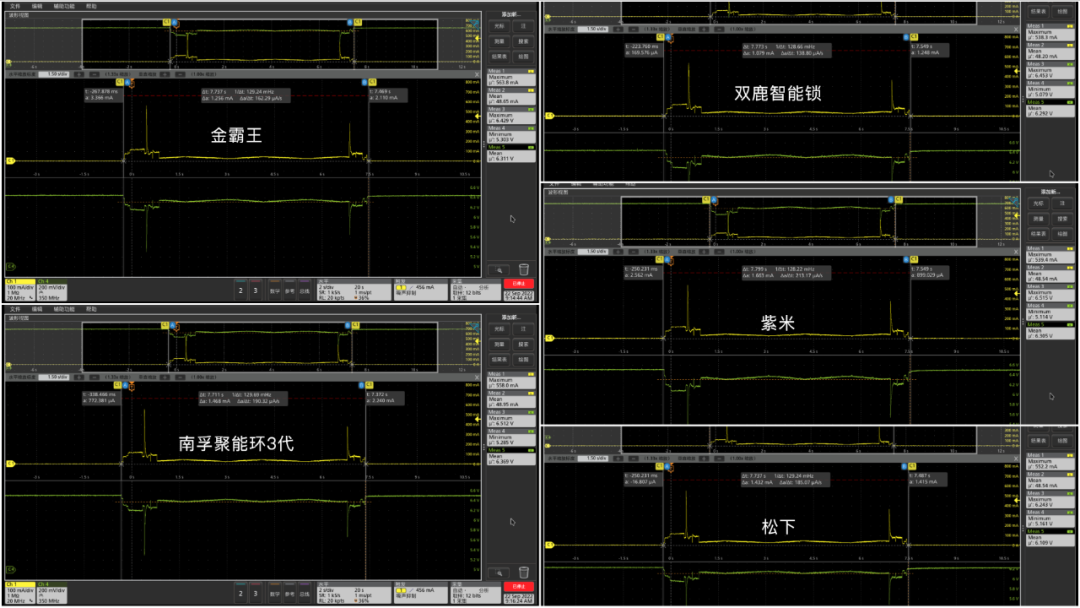Image resolution: width=1080 pixels, height=608 pixels.
Task: Open horizontal settings badge in 南孚聚能环3代 window
Action: [353, 593]
